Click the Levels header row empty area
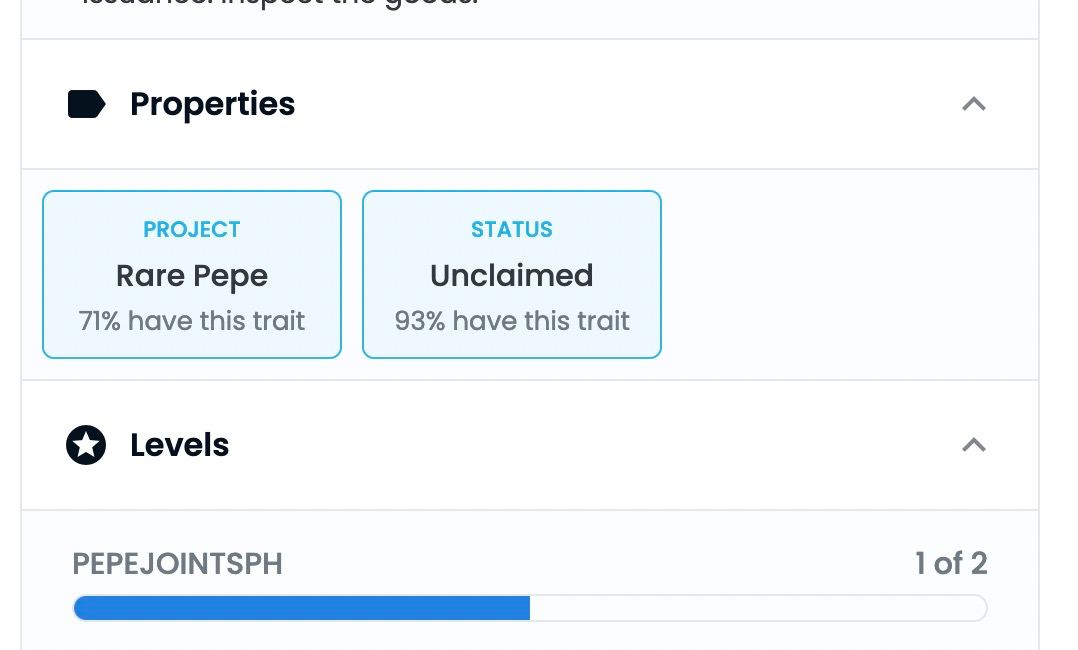 [591, 445]
